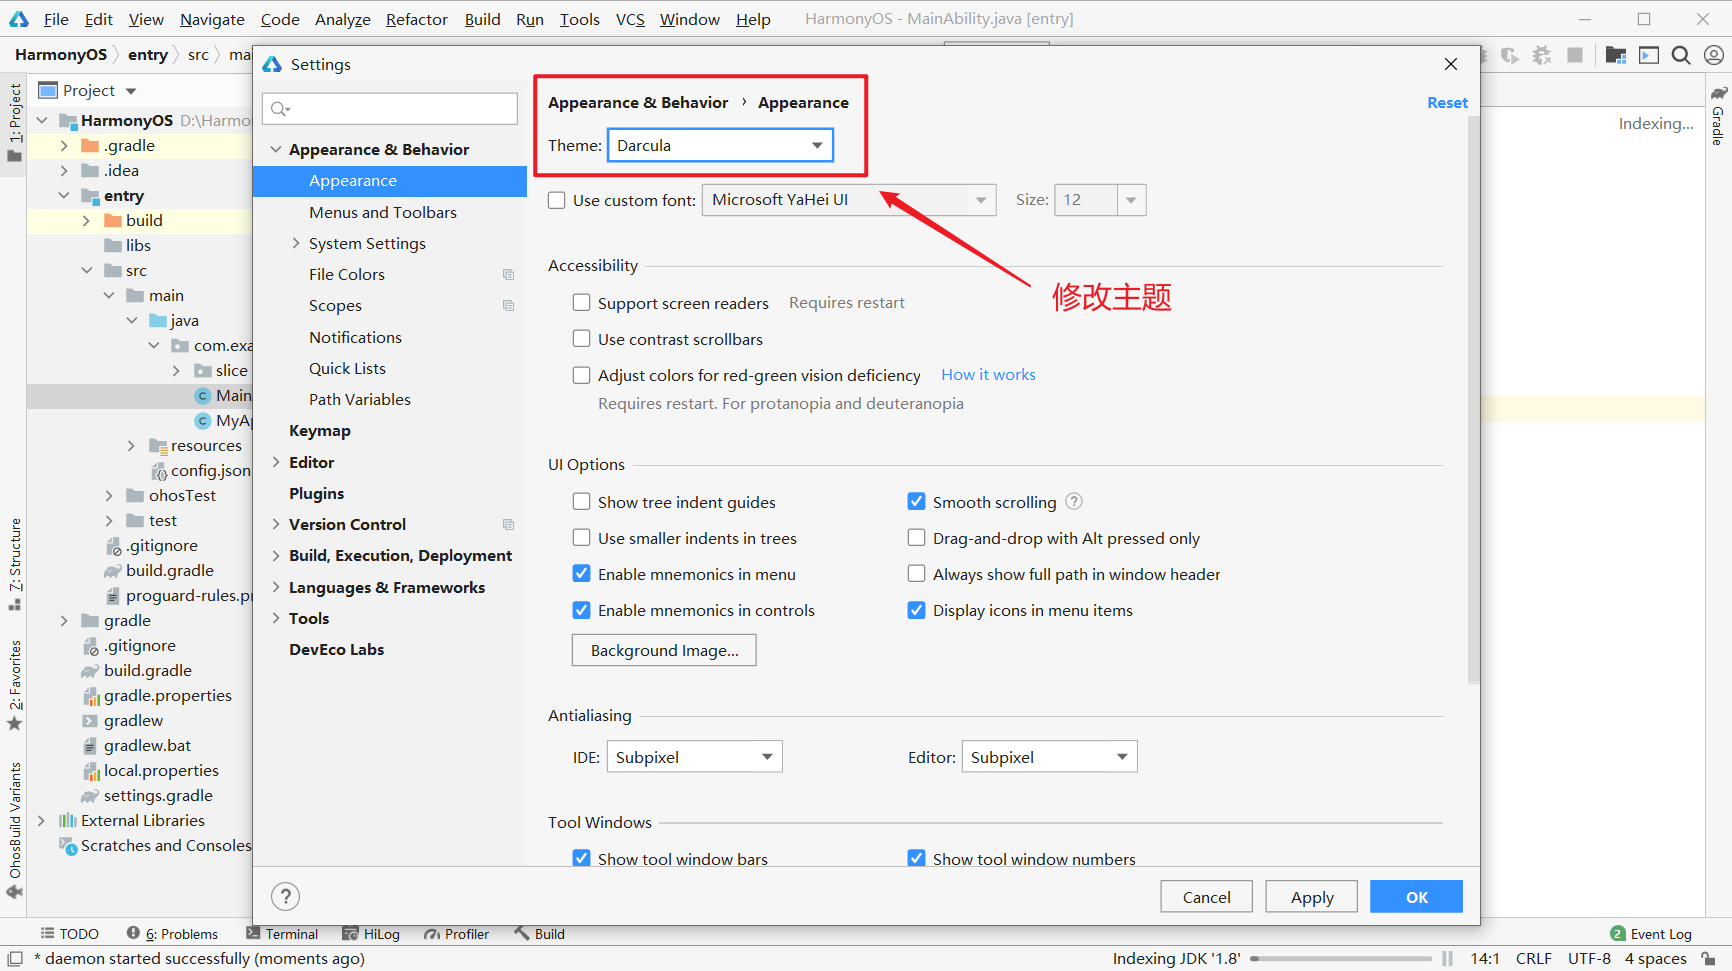Enable Use custom font checkbox
1732x971 pixels.
coord(557,200)
